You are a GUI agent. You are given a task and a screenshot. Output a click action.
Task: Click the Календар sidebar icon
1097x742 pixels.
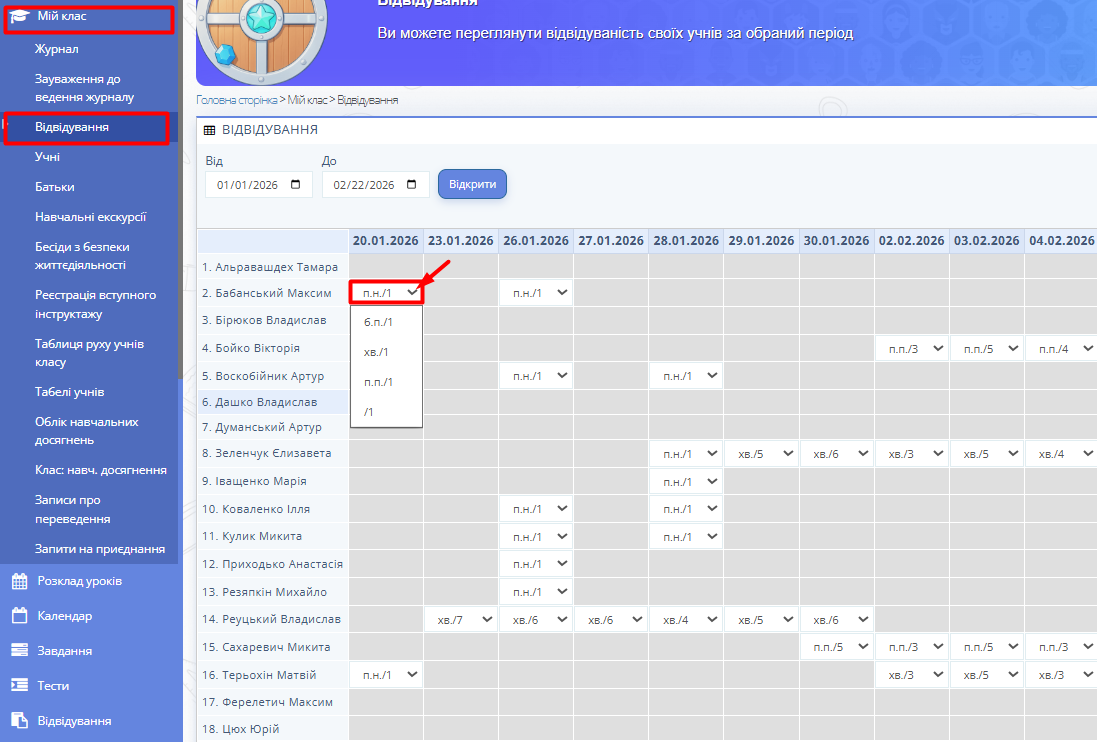[19, 616]
